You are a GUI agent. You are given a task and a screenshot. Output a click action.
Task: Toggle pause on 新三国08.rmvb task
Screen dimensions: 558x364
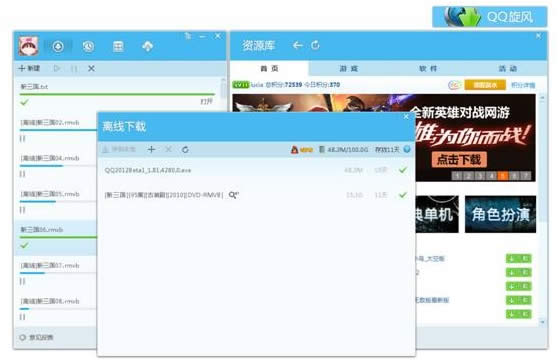pyautogui.click(x=22, y=317)
